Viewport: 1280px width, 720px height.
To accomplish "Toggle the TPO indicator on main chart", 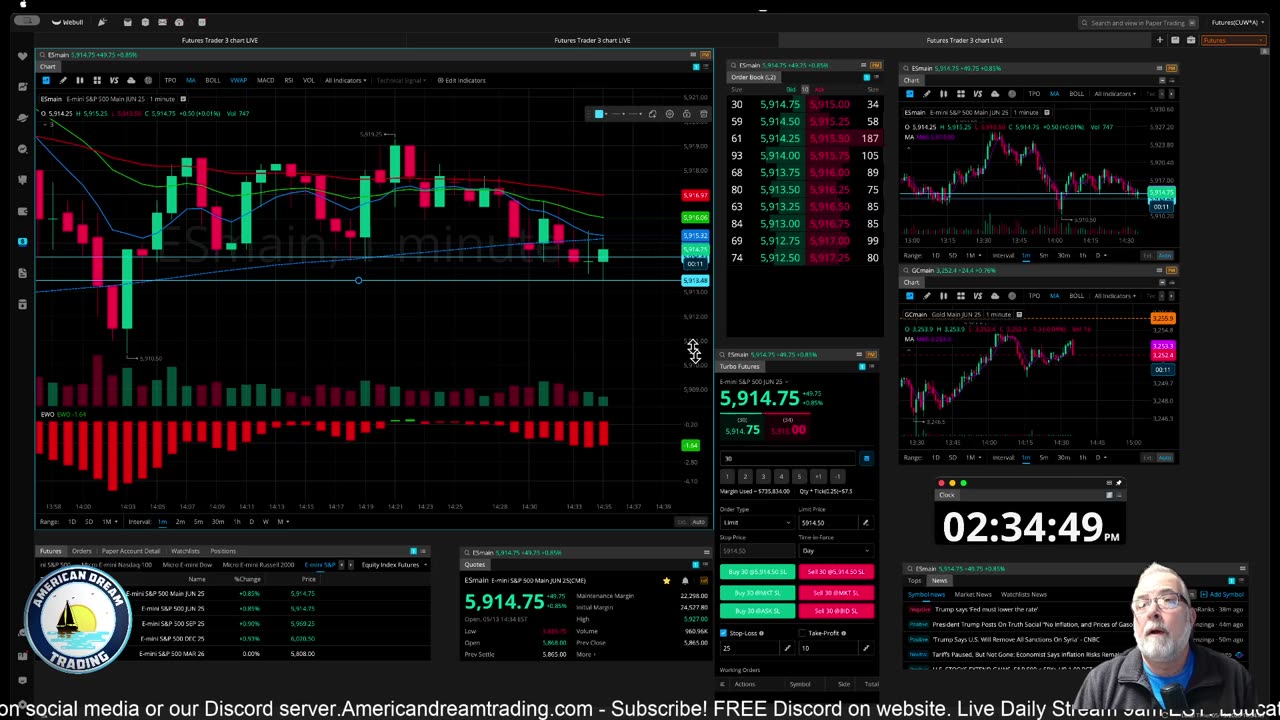I will pyautogui.click(x=170, y=80).
